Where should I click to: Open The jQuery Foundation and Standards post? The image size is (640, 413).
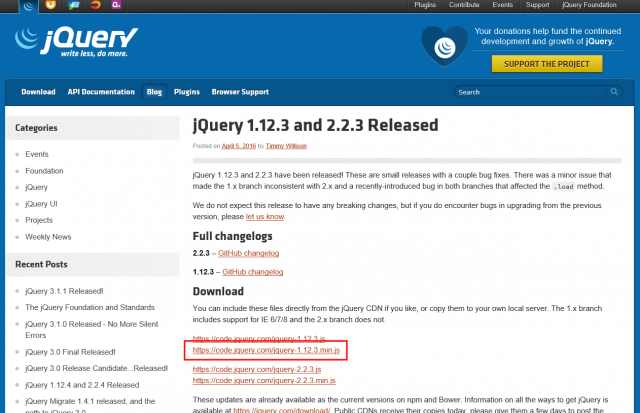90,307
